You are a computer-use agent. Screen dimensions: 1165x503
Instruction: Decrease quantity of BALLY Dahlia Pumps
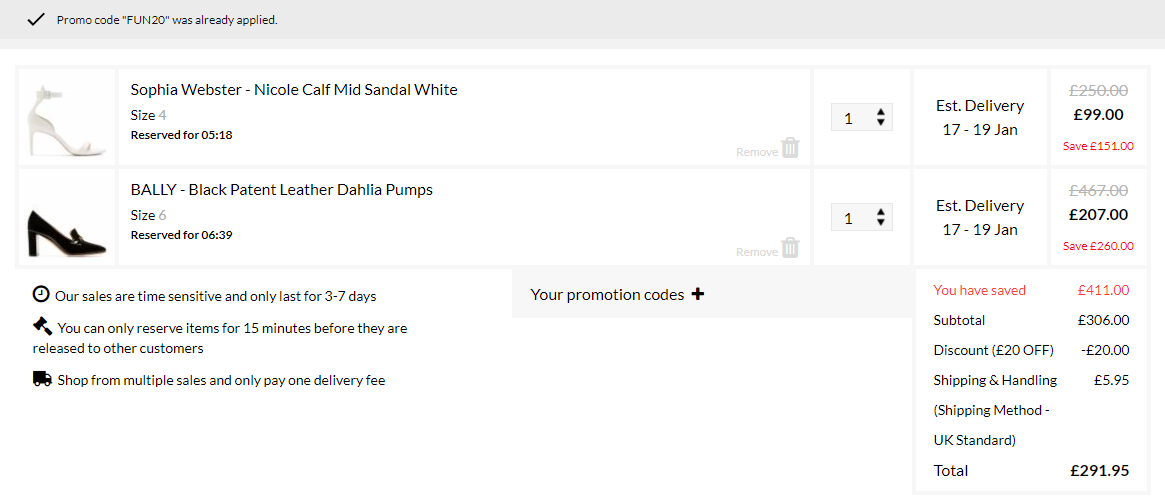click(880, 221)
